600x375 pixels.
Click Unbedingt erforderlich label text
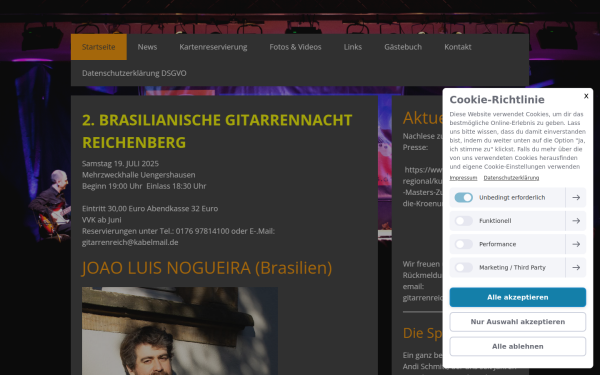tap(512, 197)
